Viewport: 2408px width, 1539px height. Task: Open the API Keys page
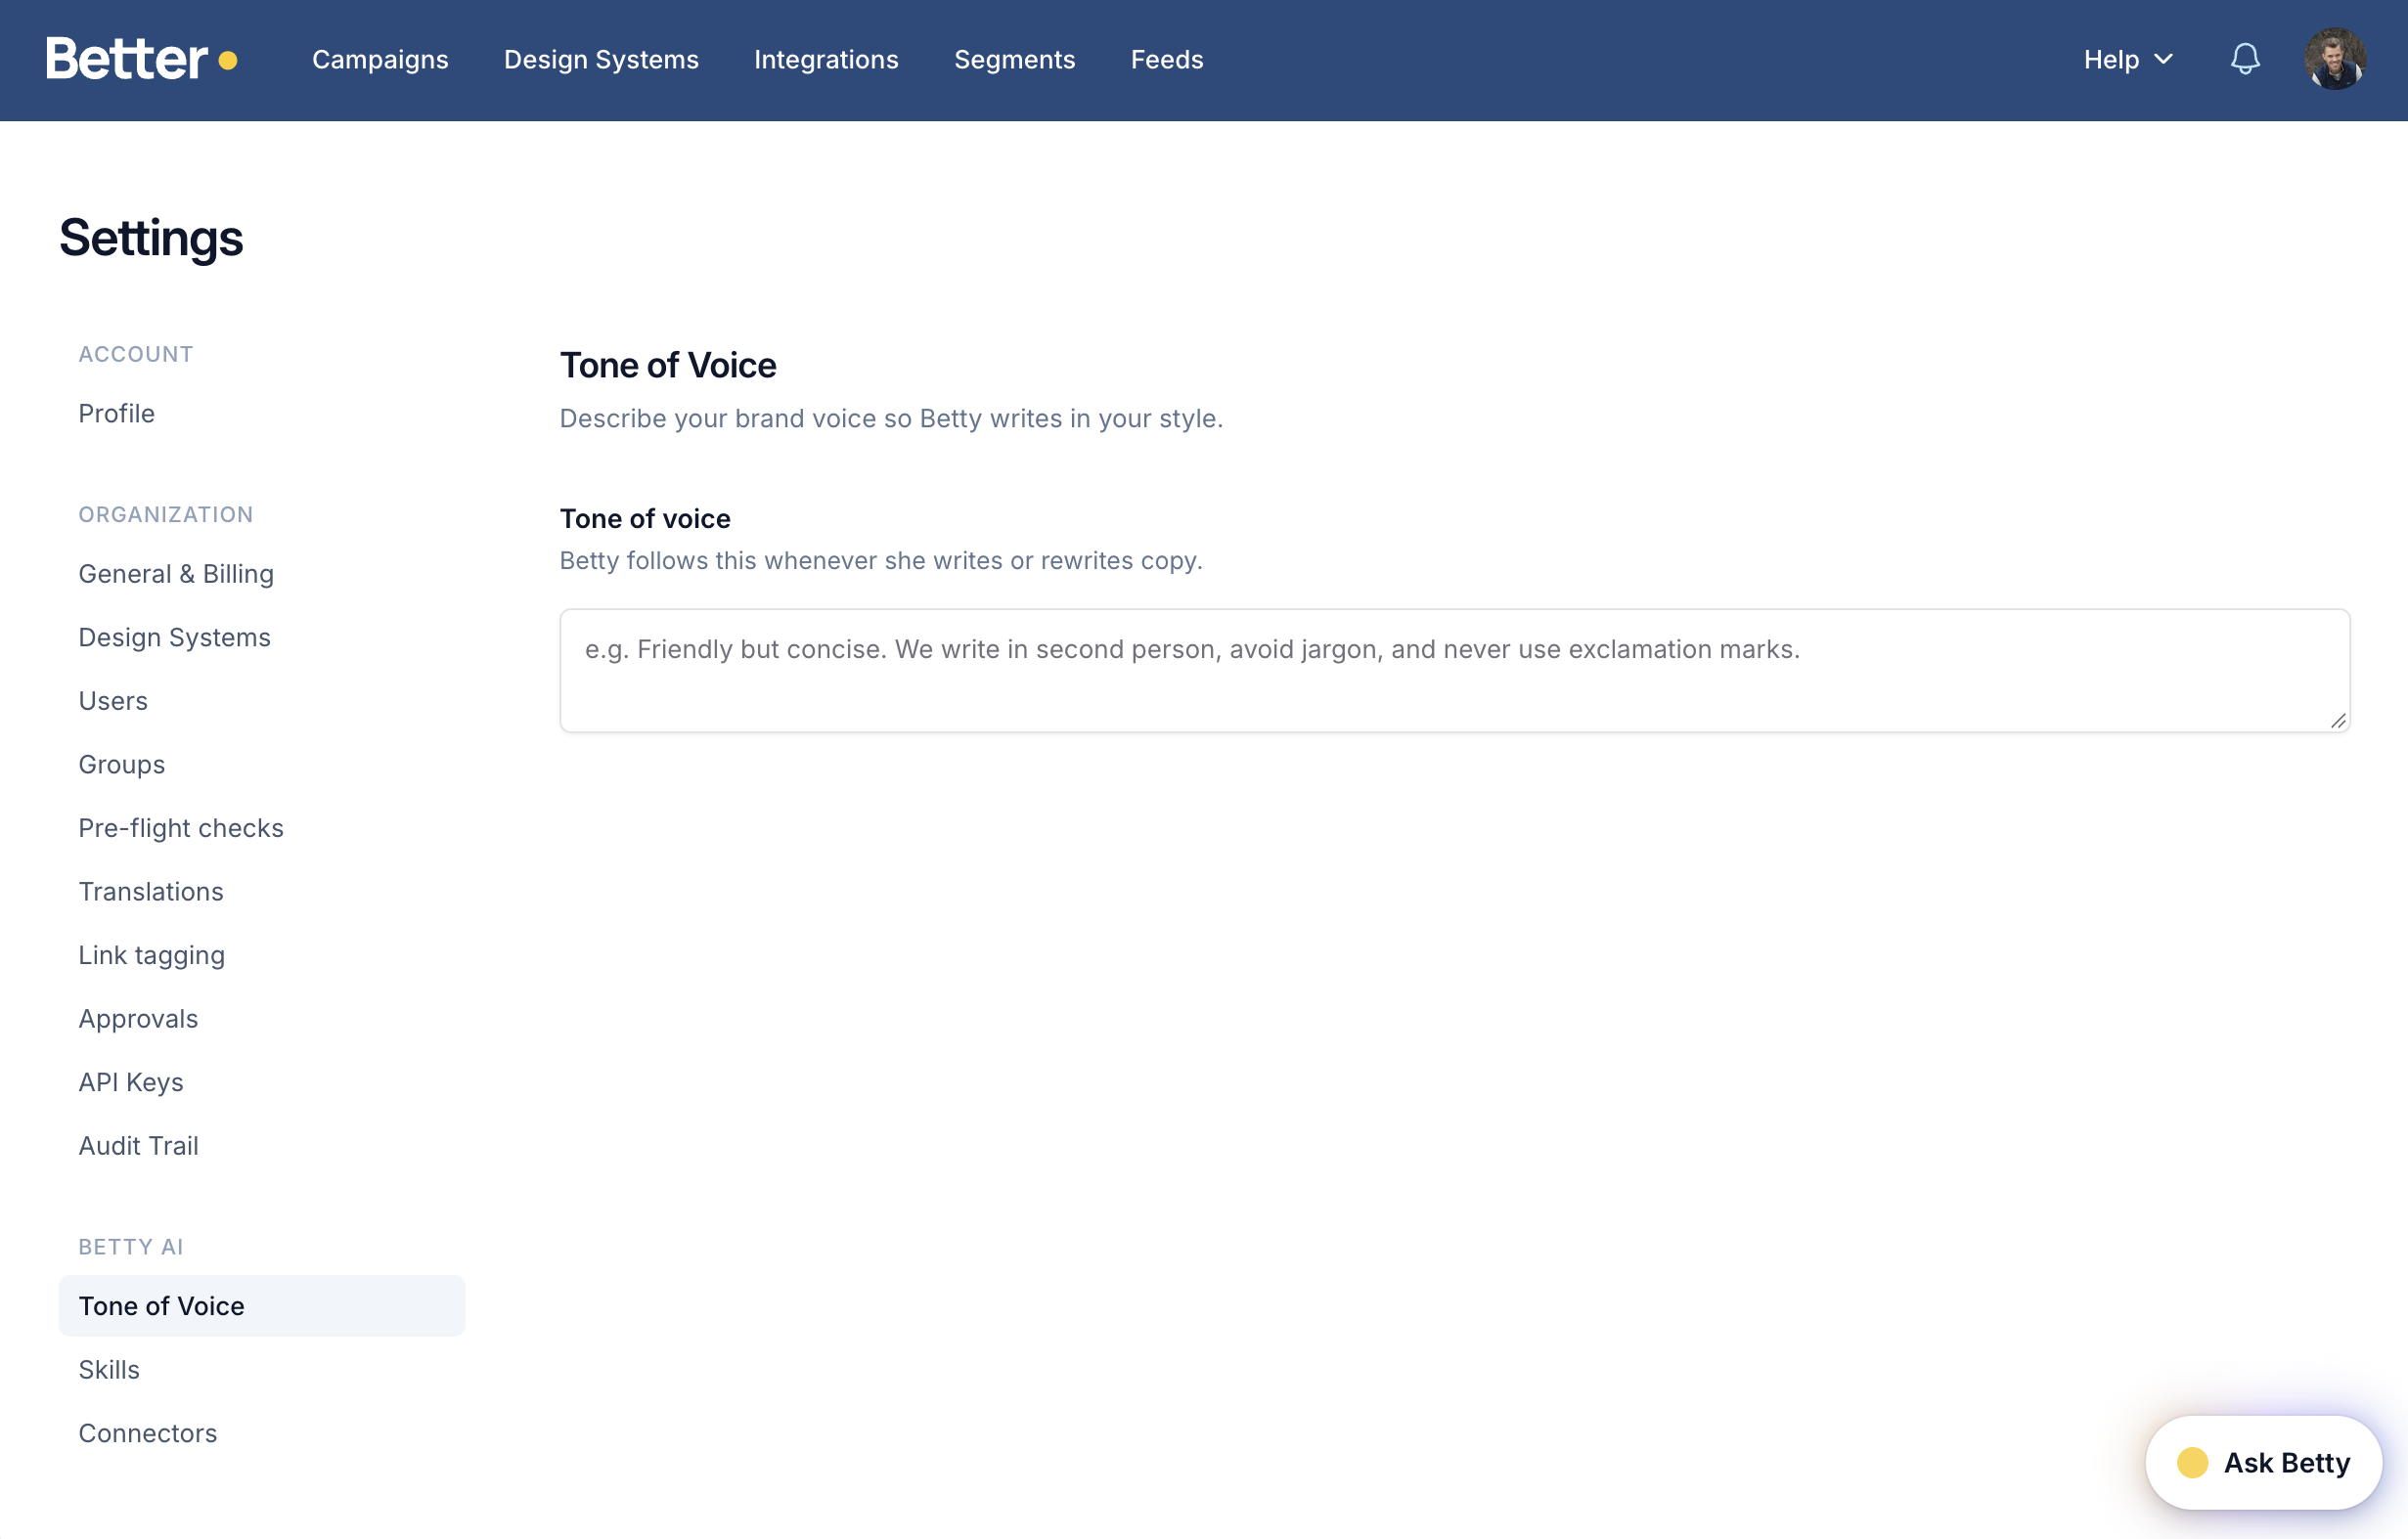(x=261, y=1082)
